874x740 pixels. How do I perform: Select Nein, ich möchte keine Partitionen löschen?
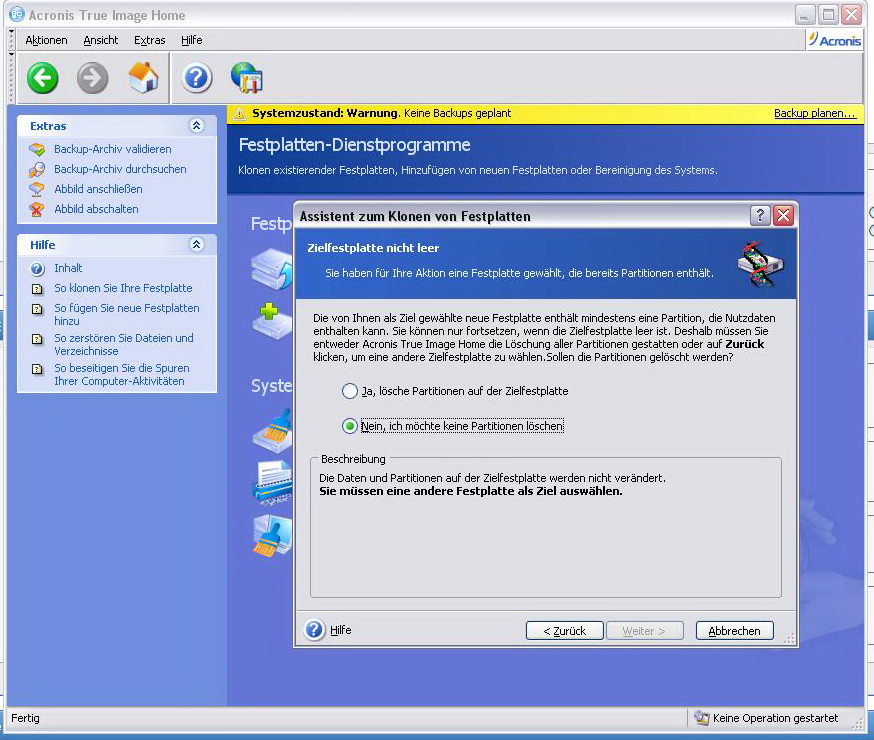click(x=349, y=426)
